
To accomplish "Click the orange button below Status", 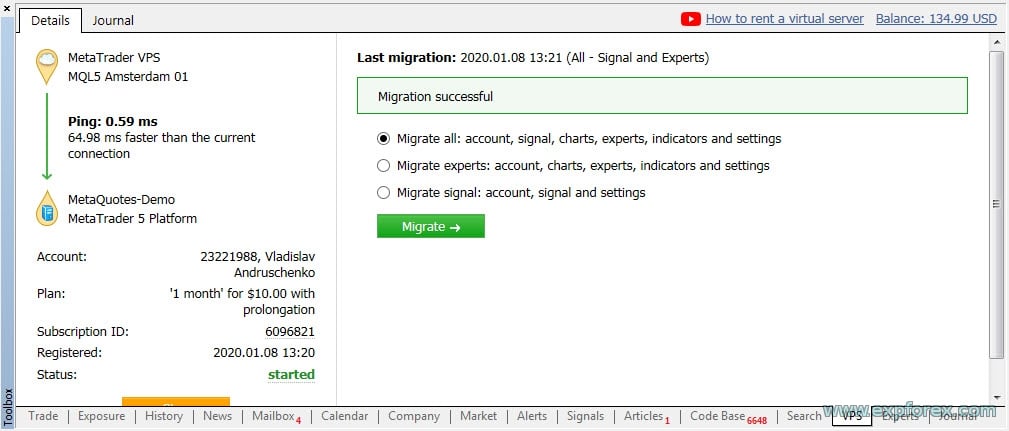I will [176, 402].
